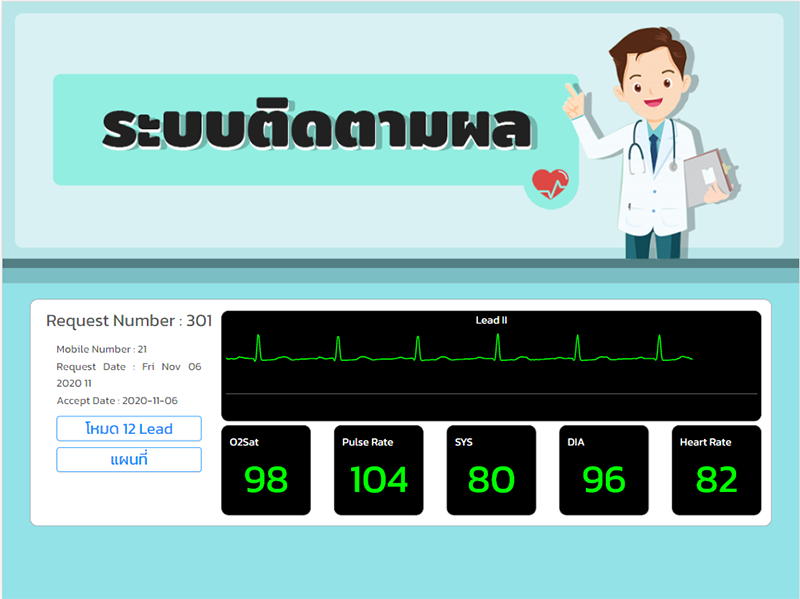Click the แผนที่ map button
The image size is (800, 599).
point(129,460)
